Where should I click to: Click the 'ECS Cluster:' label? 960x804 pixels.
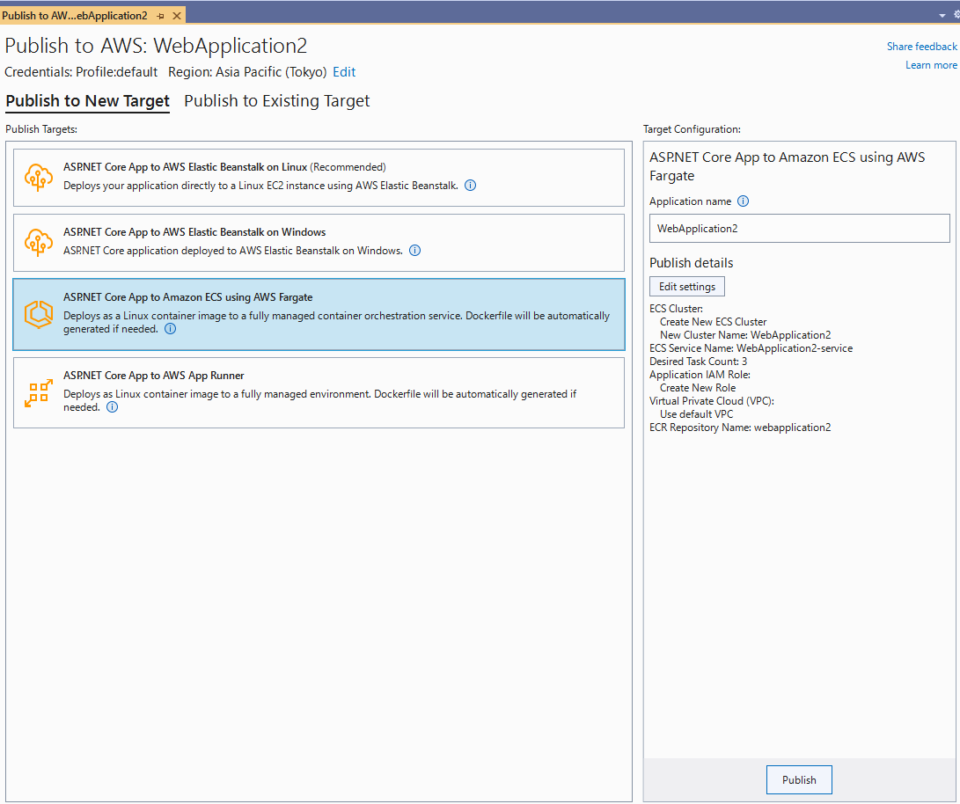(676, 309)
